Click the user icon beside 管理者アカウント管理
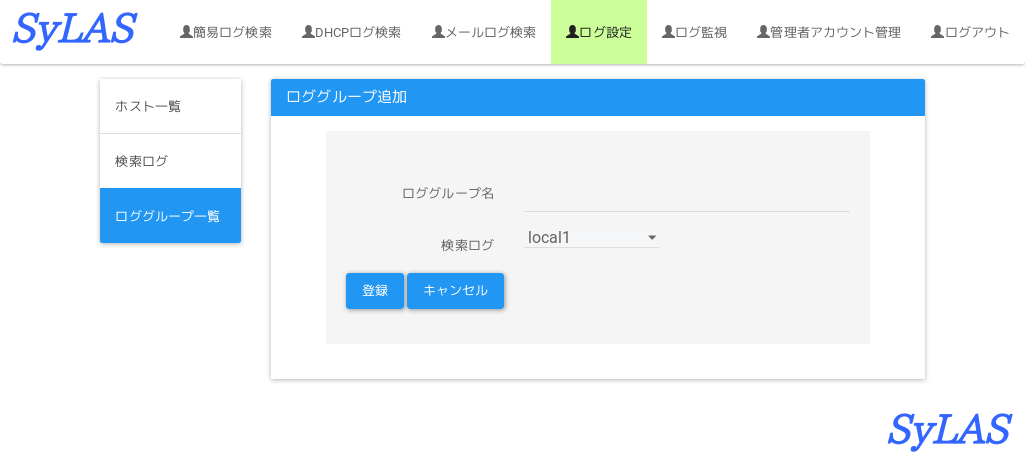1025x461 pixels. (x=763, y=31)
